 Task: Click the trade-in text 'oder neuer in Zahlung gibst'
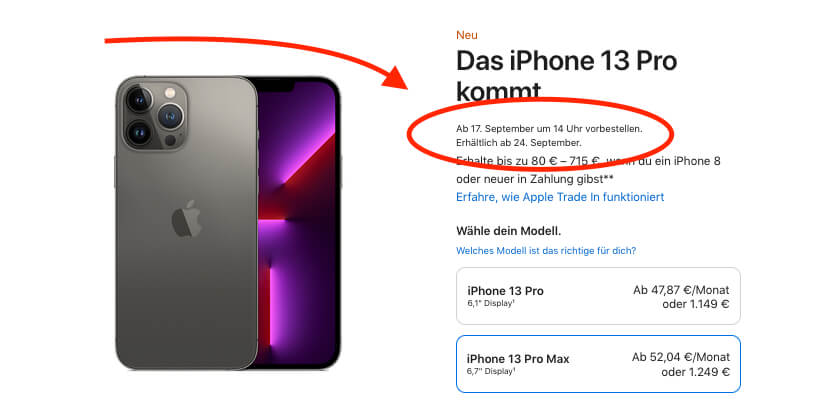[x=535, y=179]
